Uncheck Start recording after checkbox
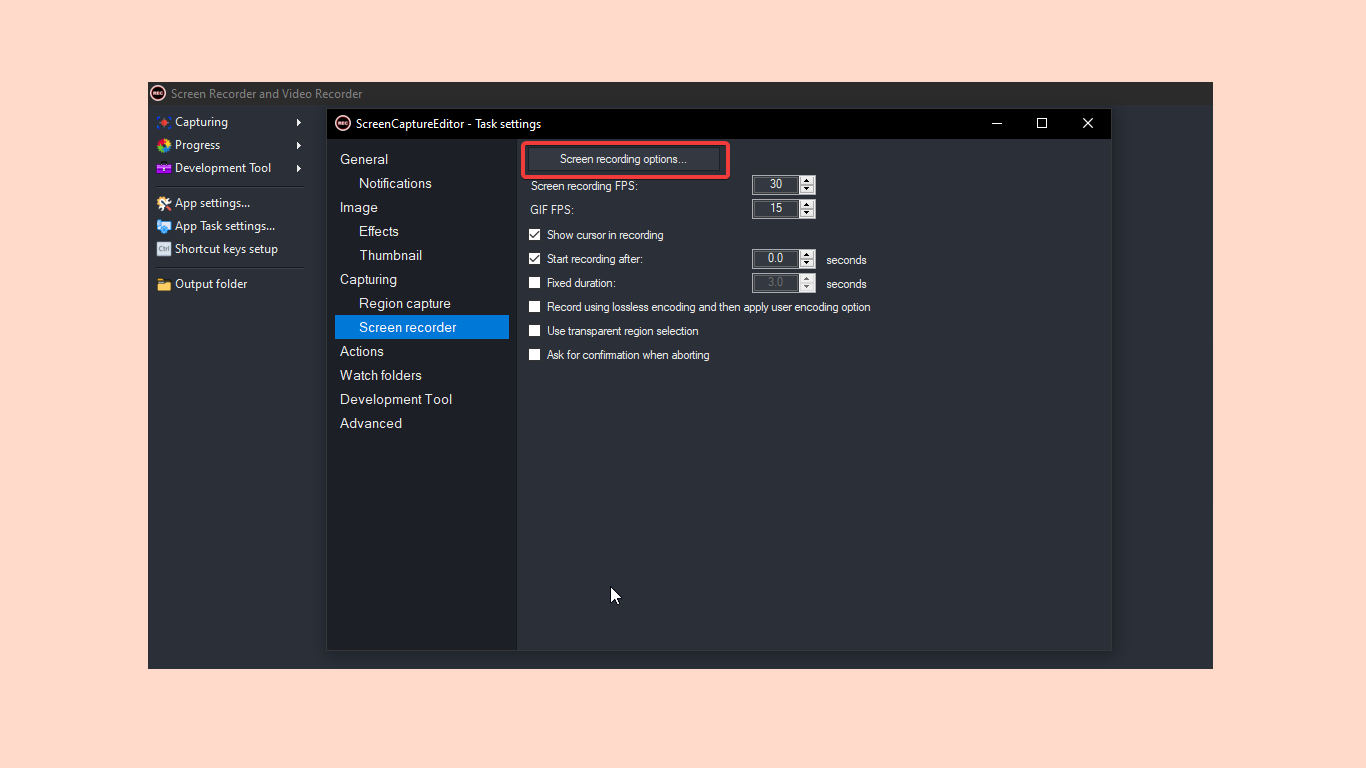Image resolution: width=1366 pixels, height=768 pixels. tap(534, 259)
